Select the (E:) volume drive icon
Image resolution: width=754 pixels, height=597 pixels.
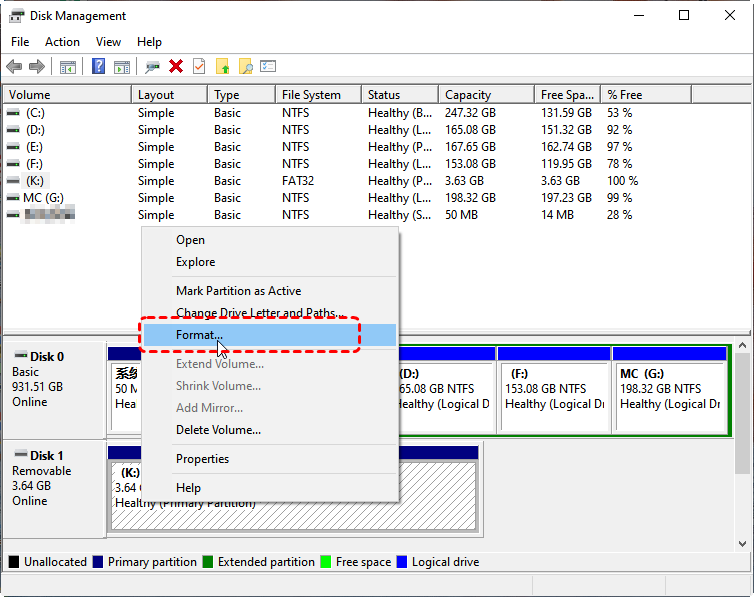coord(13,147)
